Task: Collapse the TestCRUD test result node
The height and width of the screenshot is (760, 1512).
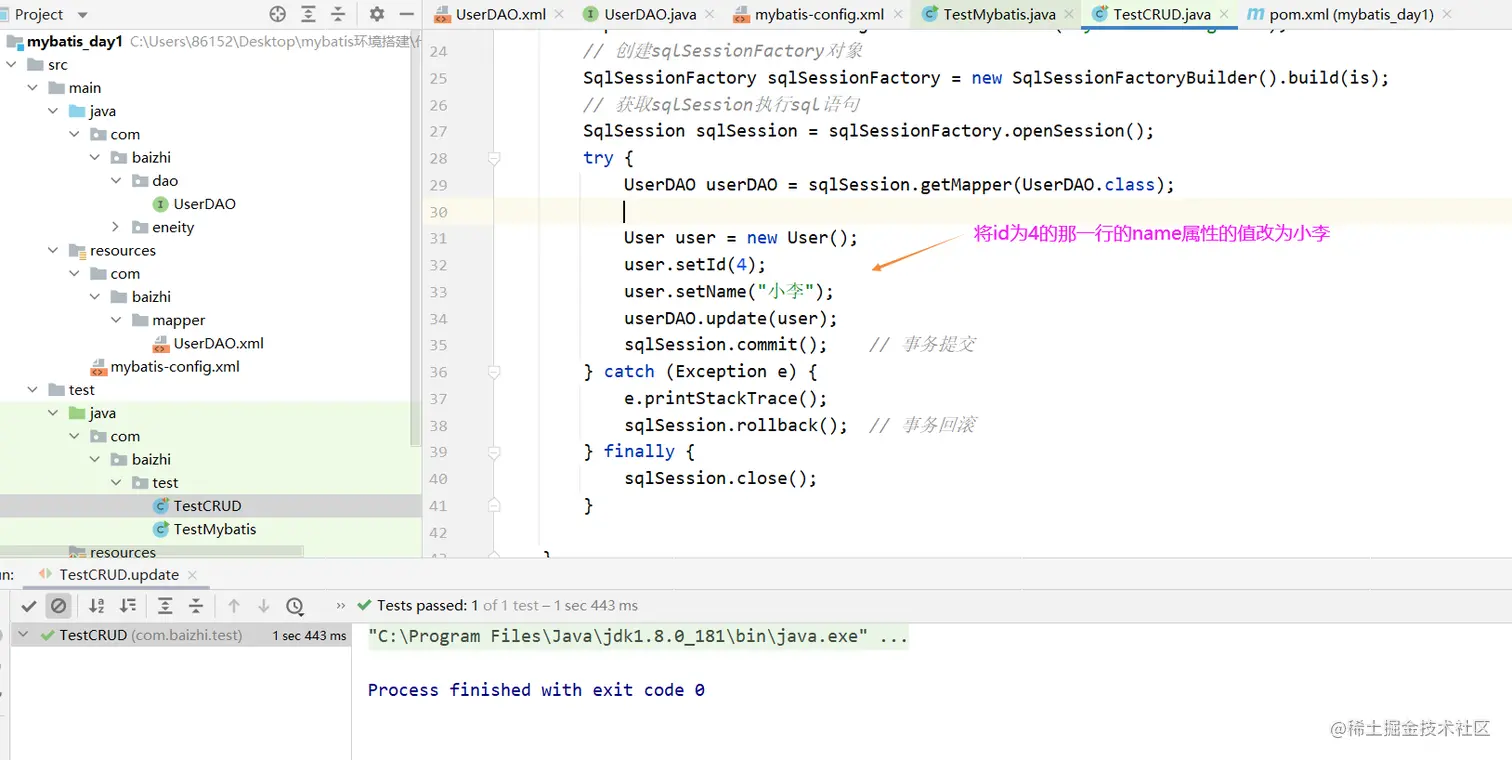Action: [22, 635]
